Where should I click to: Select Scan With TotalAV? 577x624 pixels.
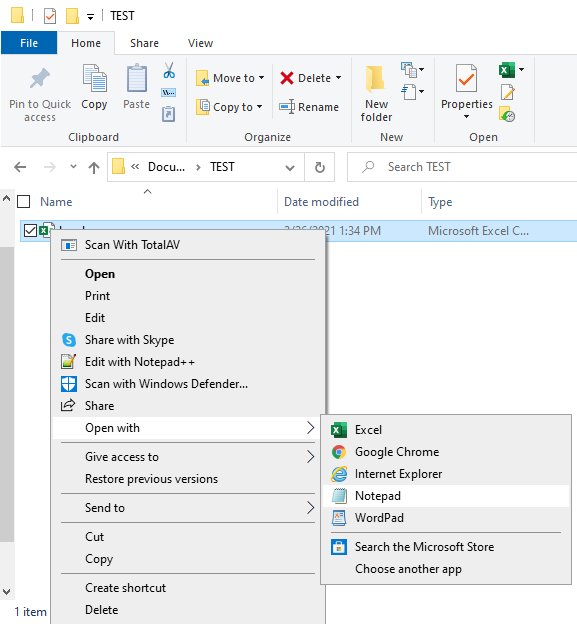click(x=188, y=245)
